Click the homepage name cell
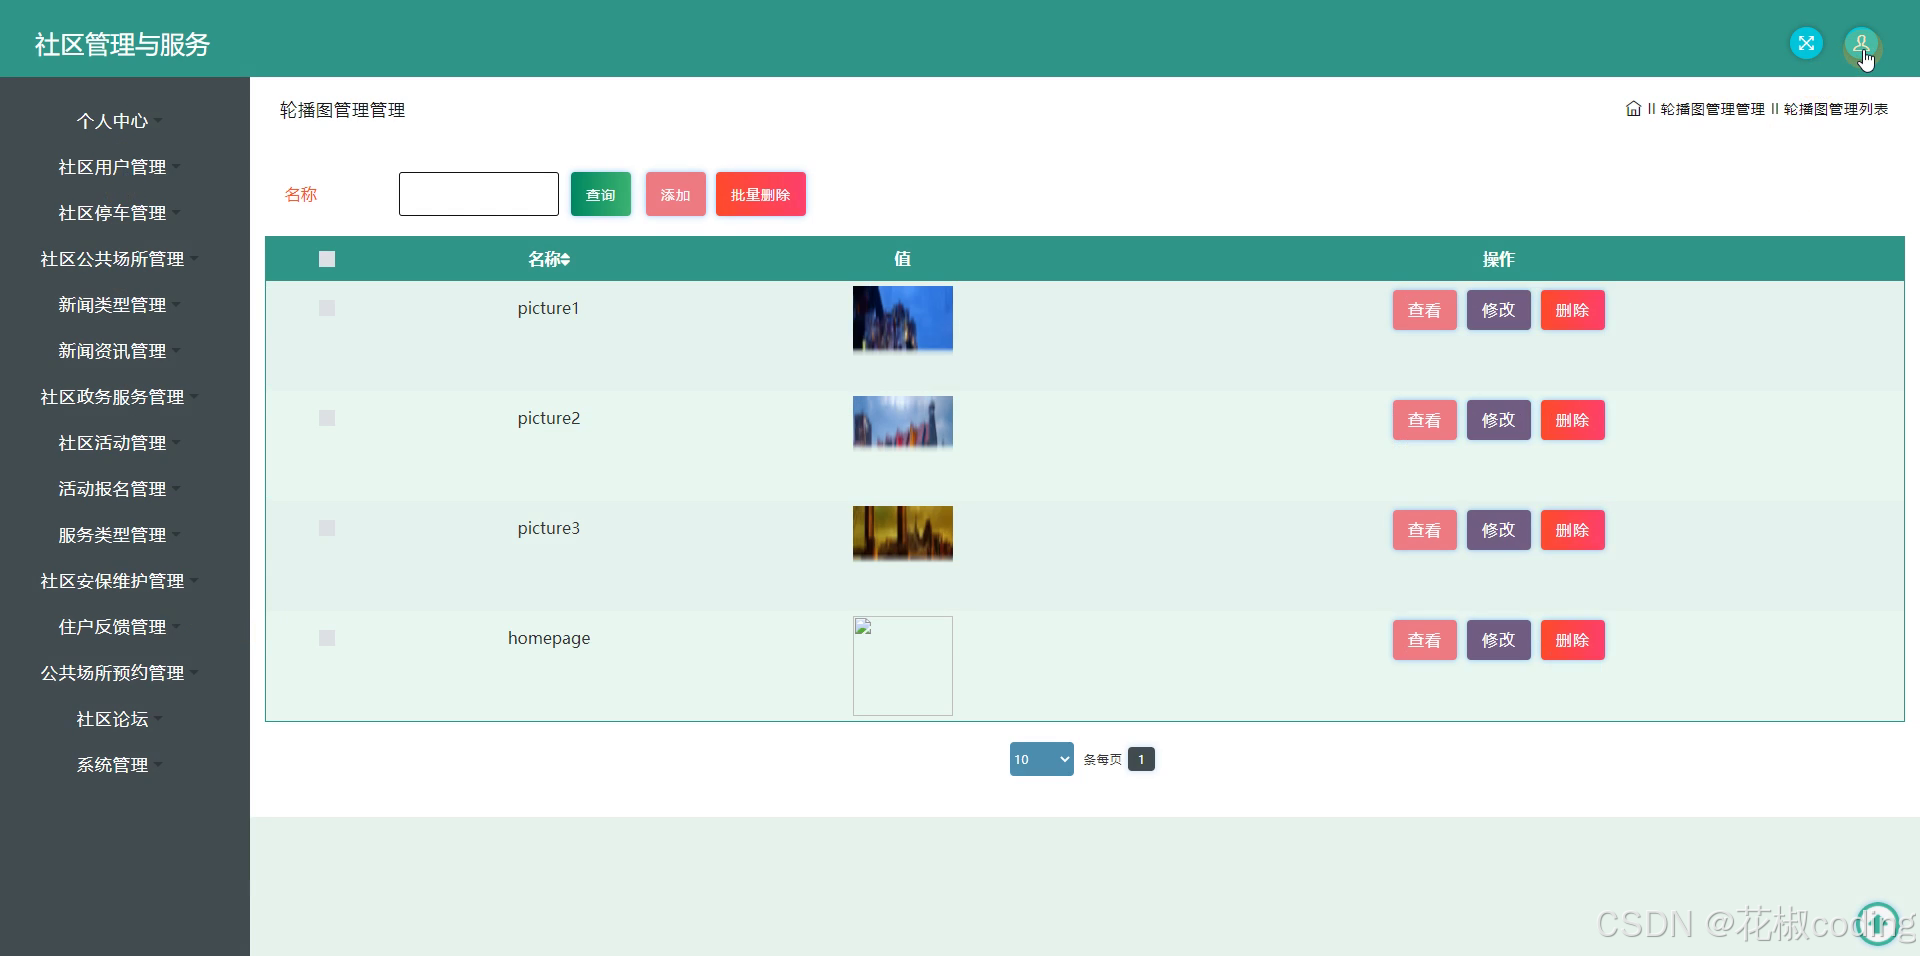Screen dimensions: 1920x956 tap(548, 638)
